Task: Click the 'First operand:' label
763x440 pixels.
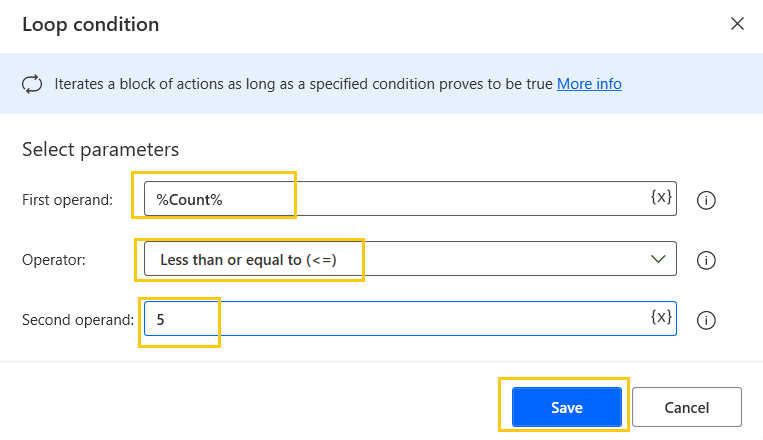Action: coord(67,200)
